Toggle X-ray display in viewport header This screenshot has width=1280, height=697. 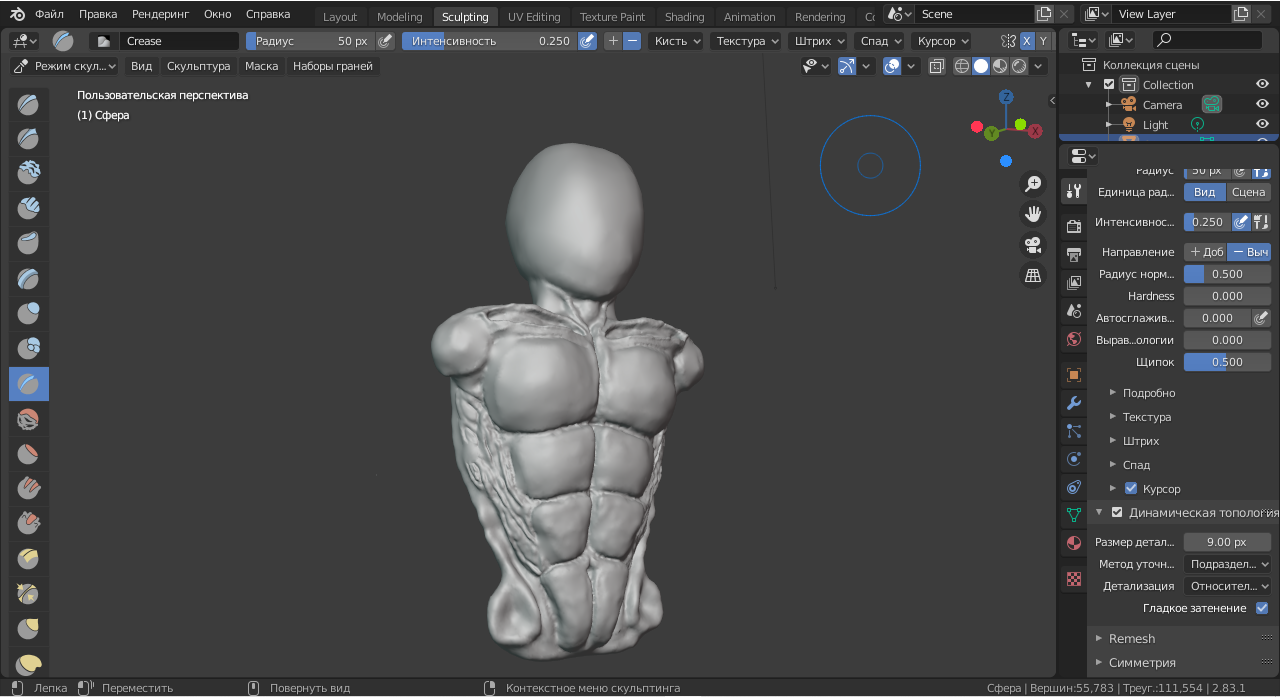[x=936, y=66]
